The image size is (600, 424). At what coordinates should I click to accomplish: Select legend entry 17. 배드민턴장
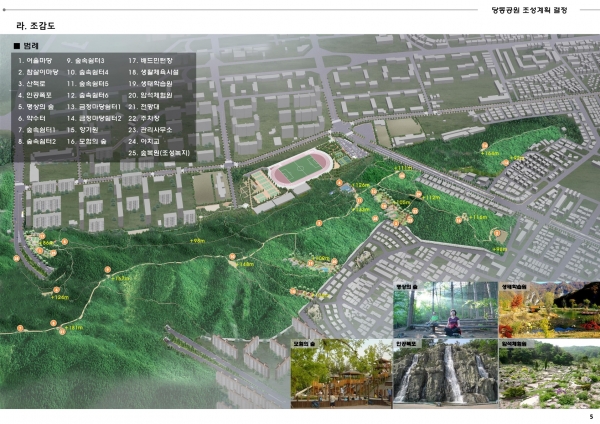point(150,60)
